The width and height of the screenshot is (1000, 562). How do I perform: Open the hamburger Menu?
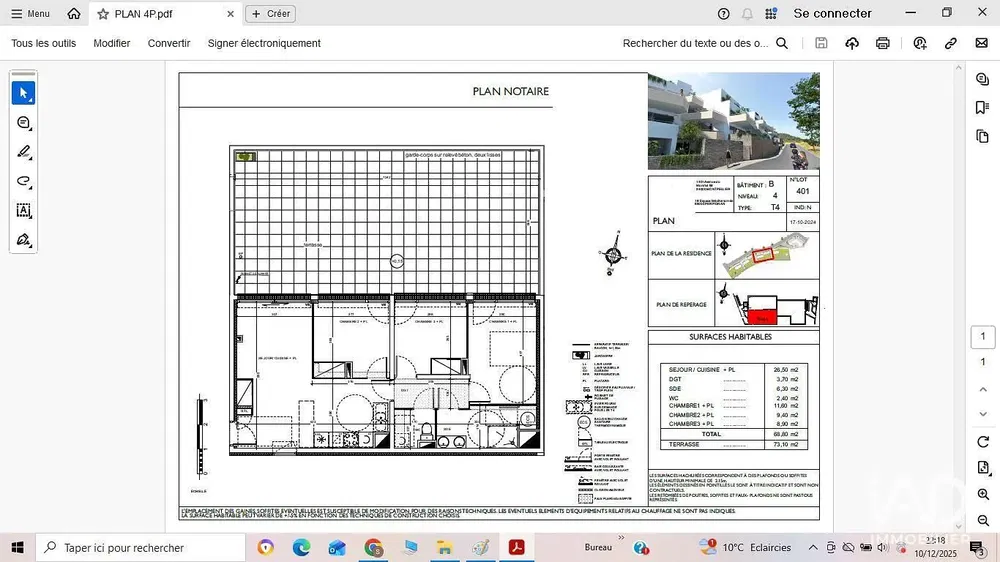[30, 14]
